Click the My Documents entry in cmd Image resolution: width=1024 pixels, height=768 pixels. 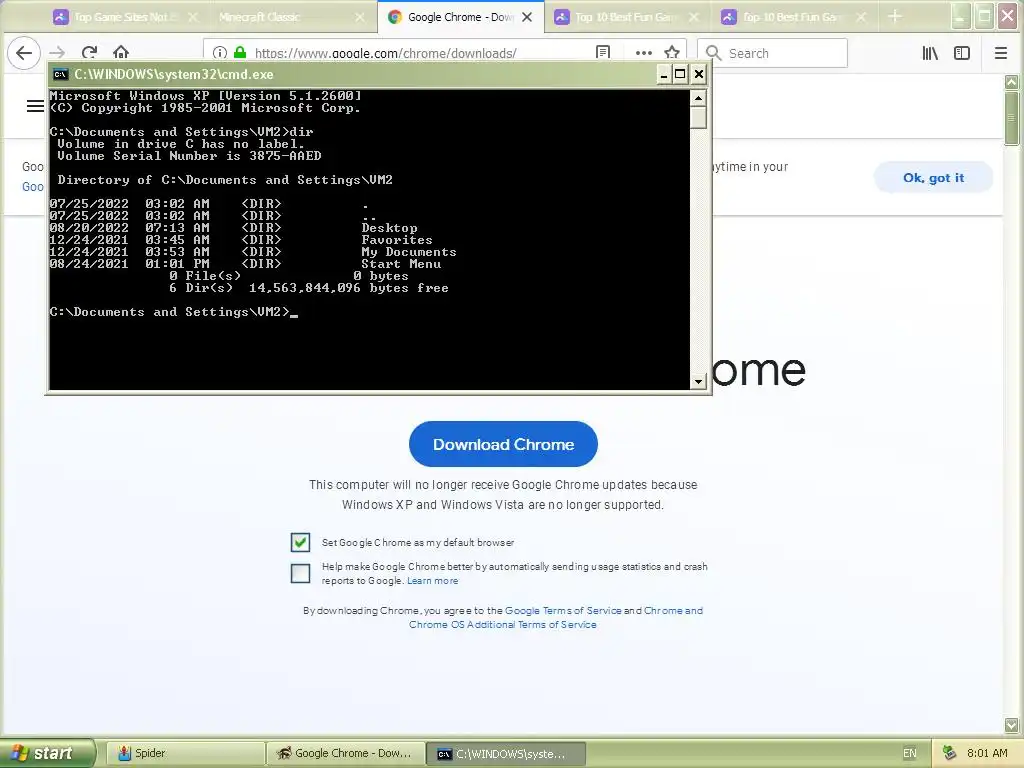tap(409, 252)
